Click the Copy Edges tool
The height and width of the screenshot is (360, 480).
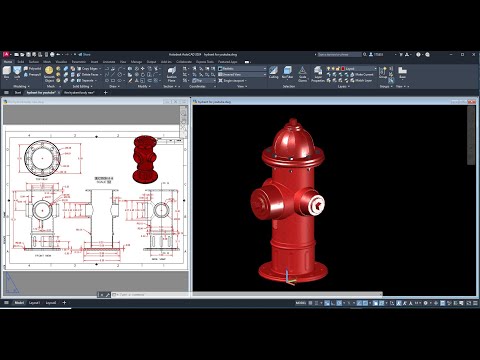click(88, 69)
